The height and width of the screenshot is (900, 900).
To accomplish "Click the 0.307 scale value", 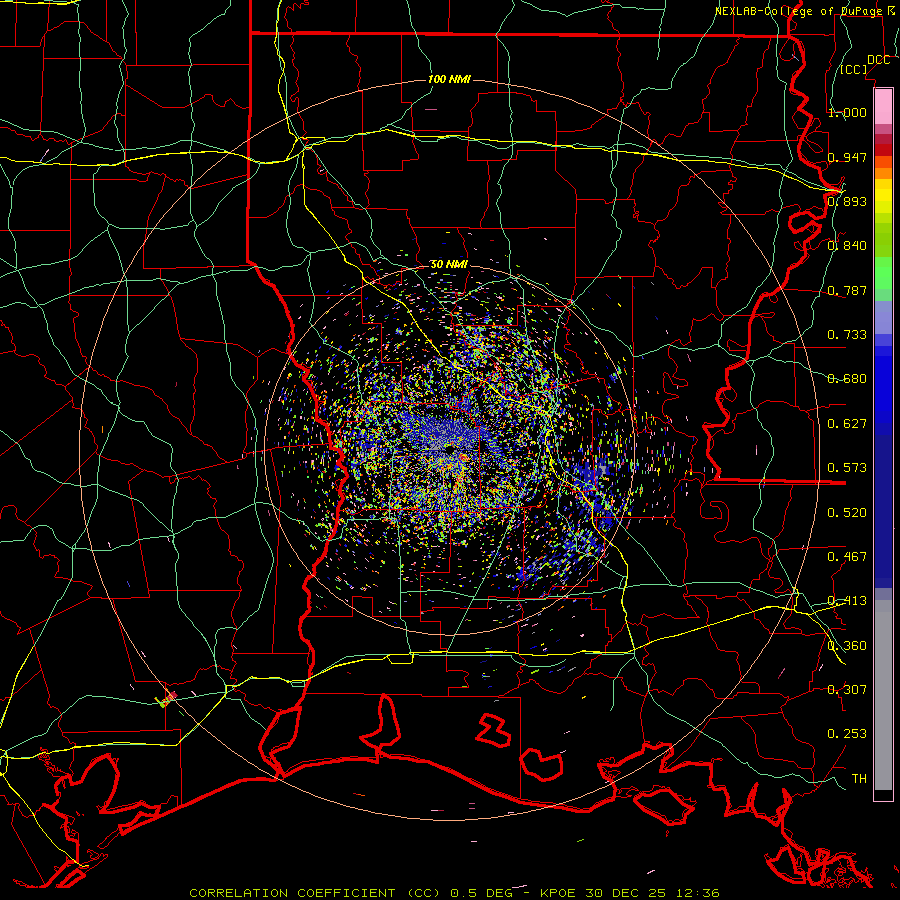I will point(847,690).
